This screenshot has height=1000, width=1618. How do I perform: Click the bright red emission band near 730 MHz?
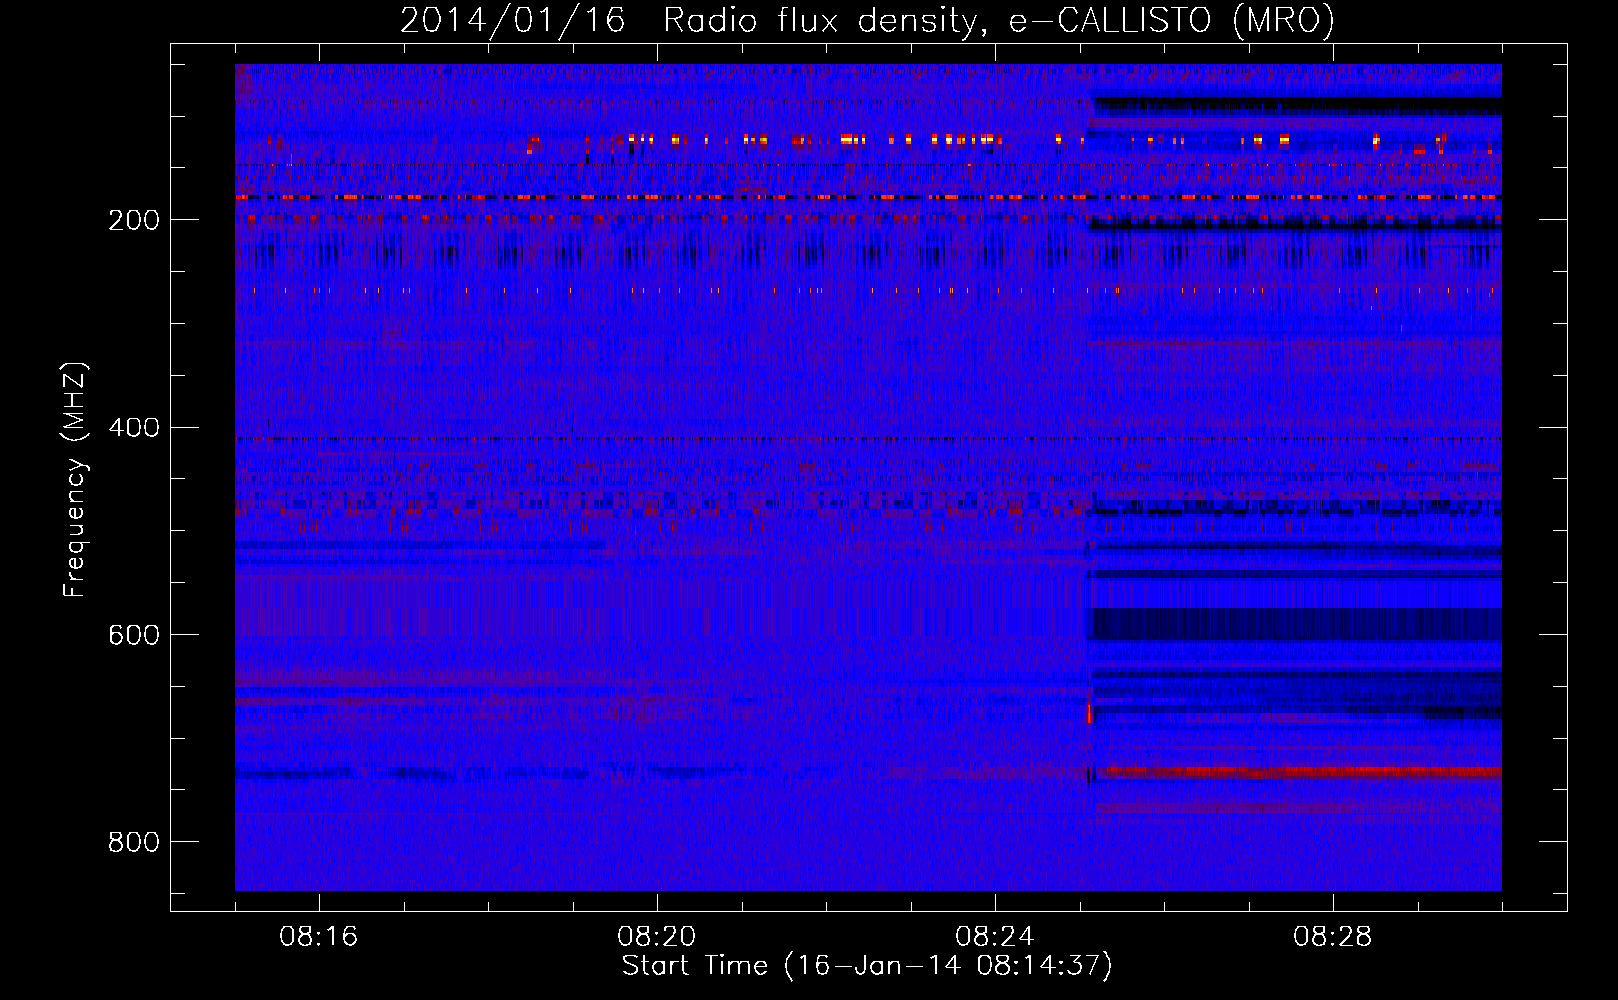[1300, 772]
